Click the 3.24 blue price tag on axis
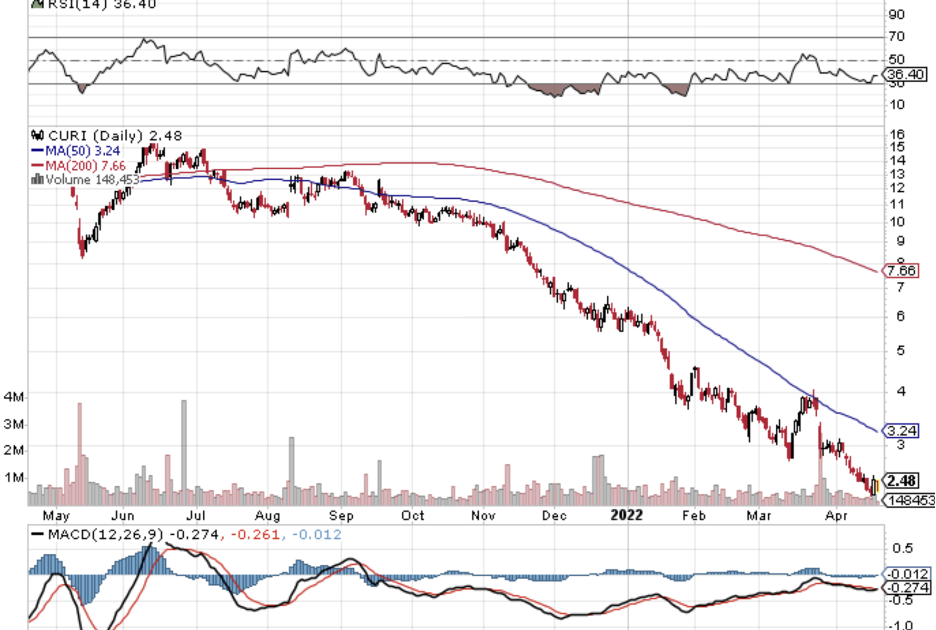This screenshot has width=936, height=630. pos(903,431)
